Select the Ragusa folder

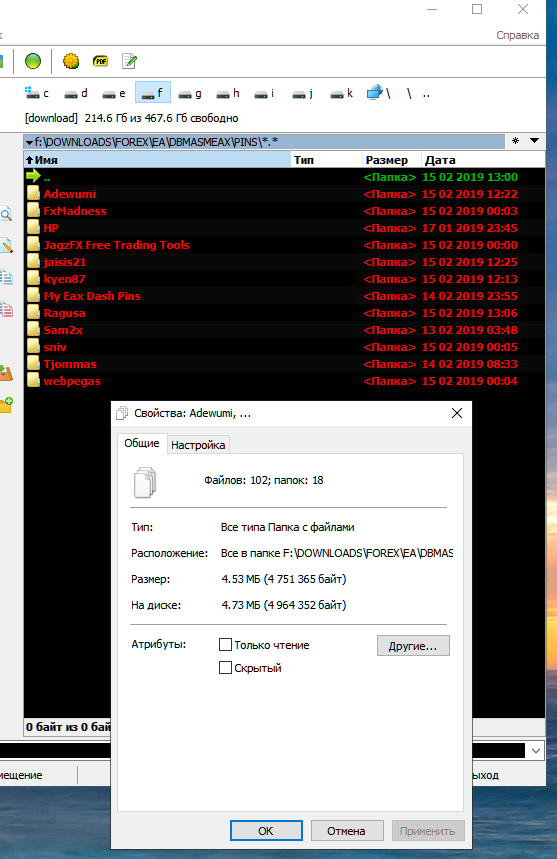click(x=284, y=313)
